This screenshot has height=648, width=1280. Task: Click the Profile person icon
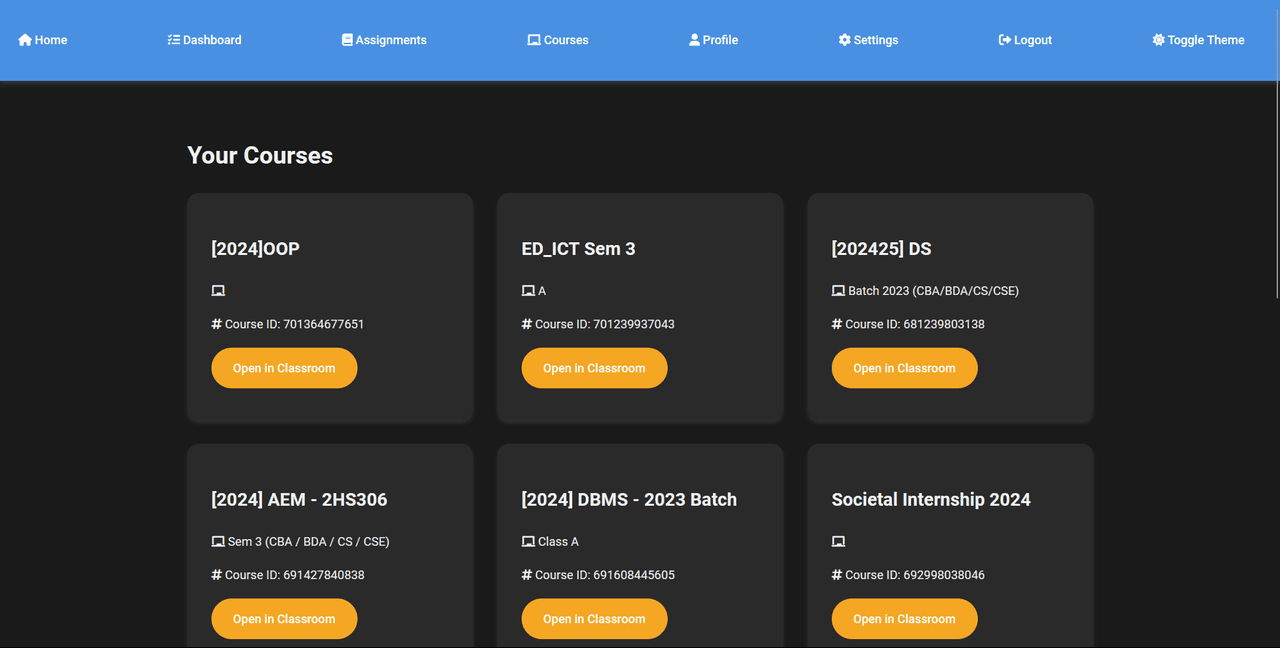tap(694, 40)
